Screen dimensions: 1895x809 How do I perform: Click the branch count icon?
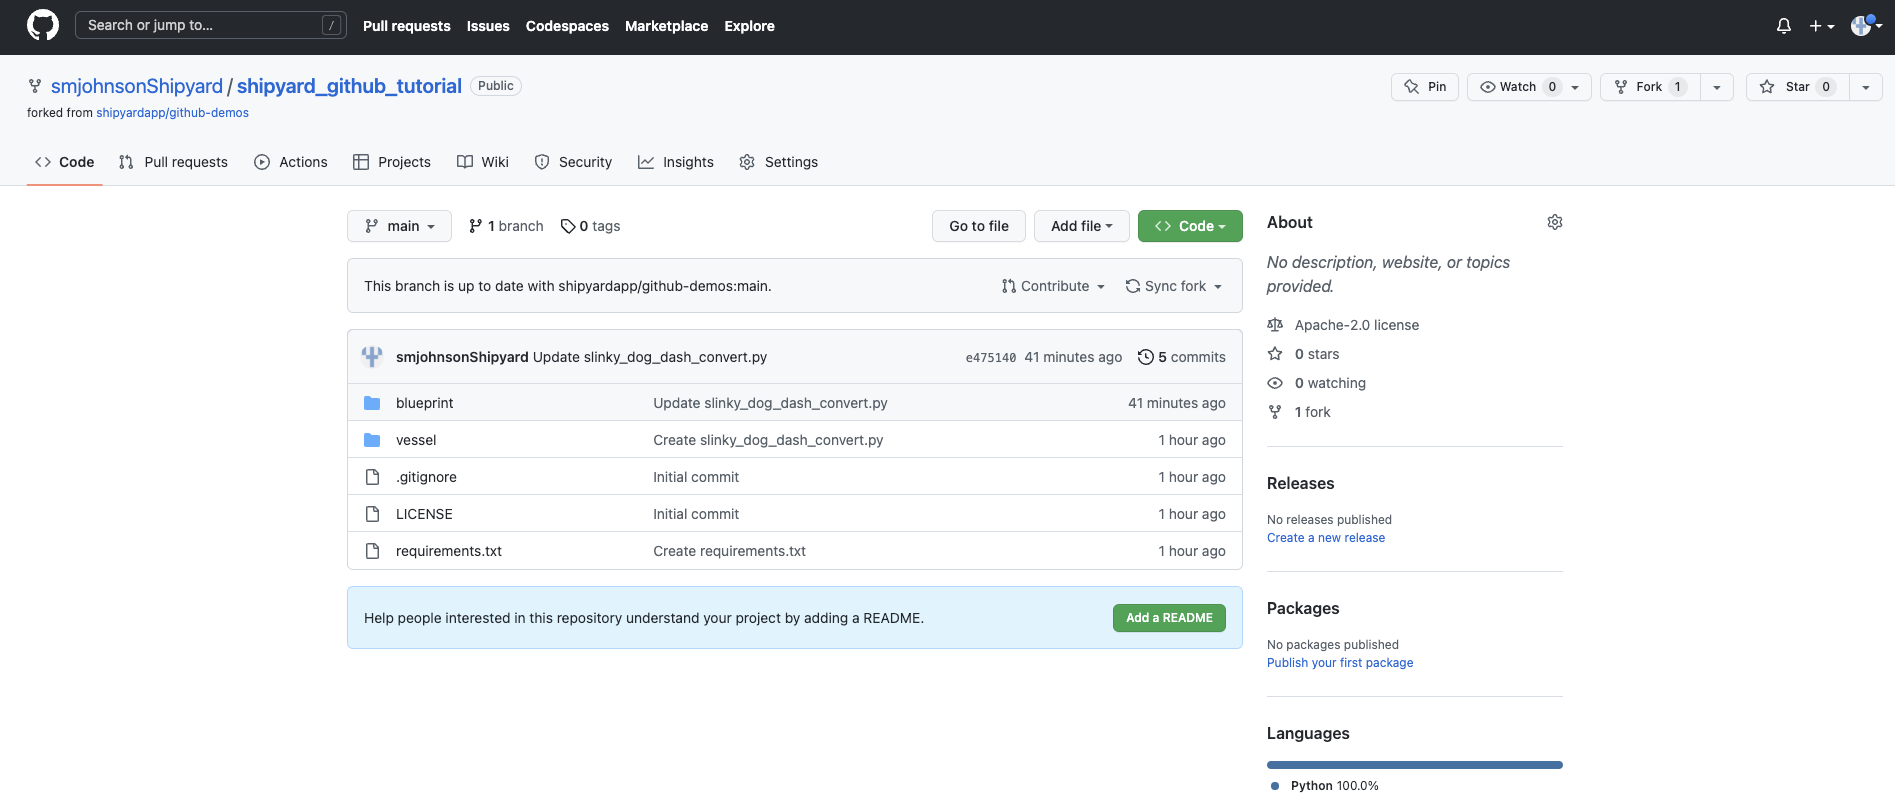[476, 226]
